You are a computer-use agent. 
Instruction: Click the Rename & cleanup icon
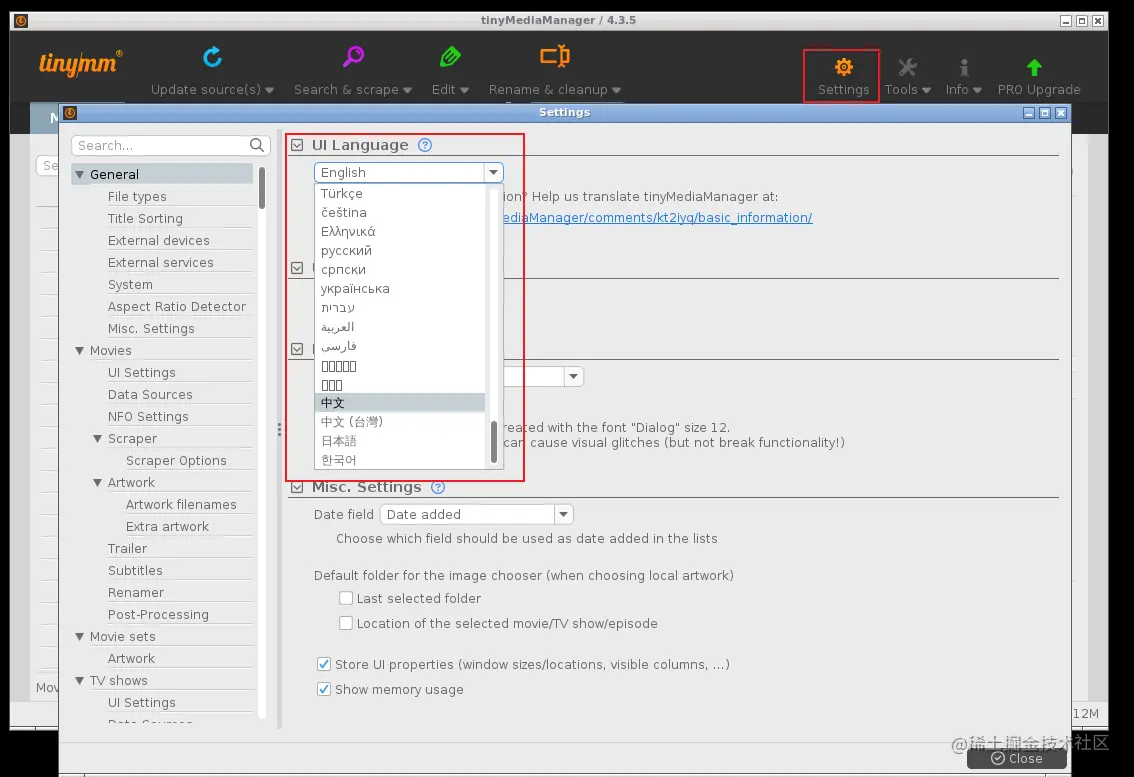click(x=555, y=56)
